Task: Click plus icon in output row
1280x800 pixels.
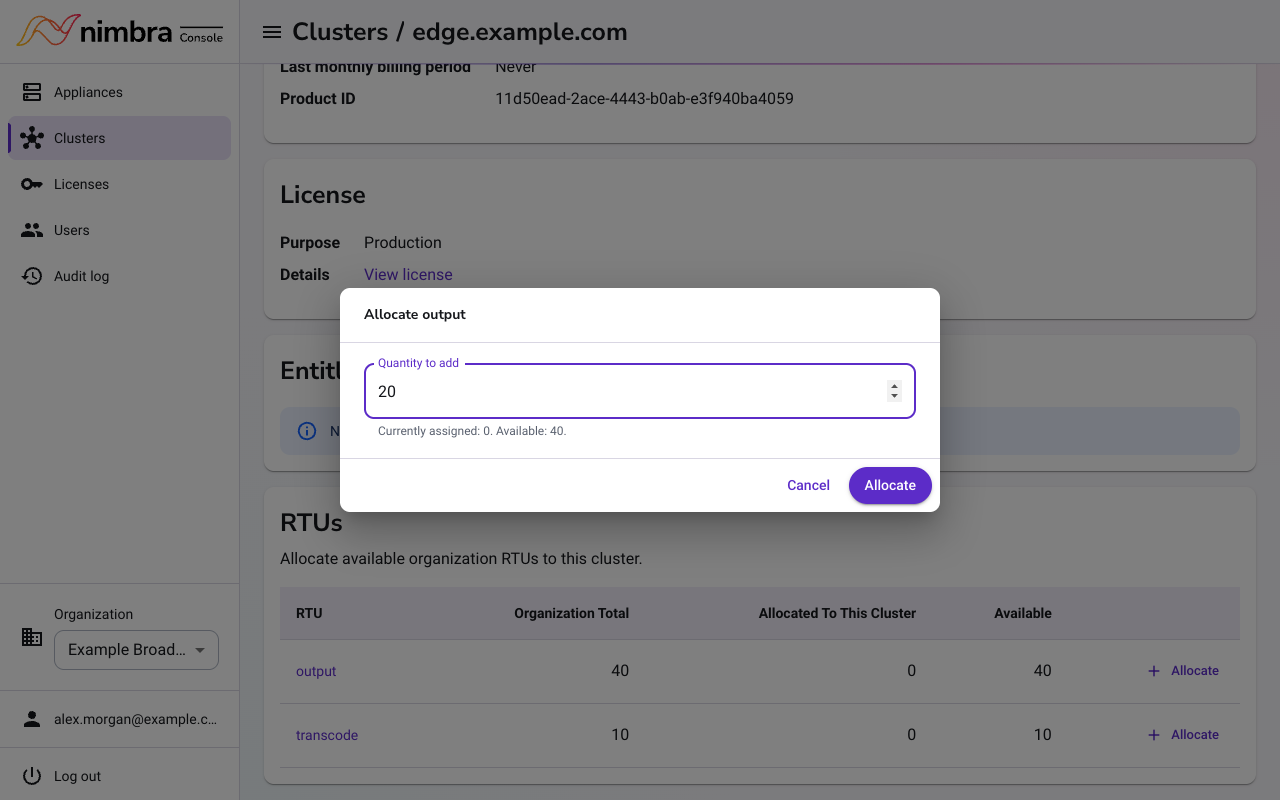Action: (1154, 671)
